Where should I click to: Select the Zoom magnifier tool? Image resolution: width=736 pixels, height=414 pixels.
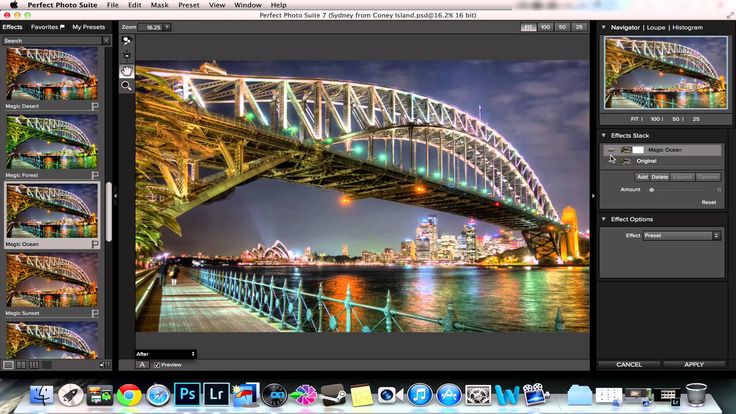[127, 86]
